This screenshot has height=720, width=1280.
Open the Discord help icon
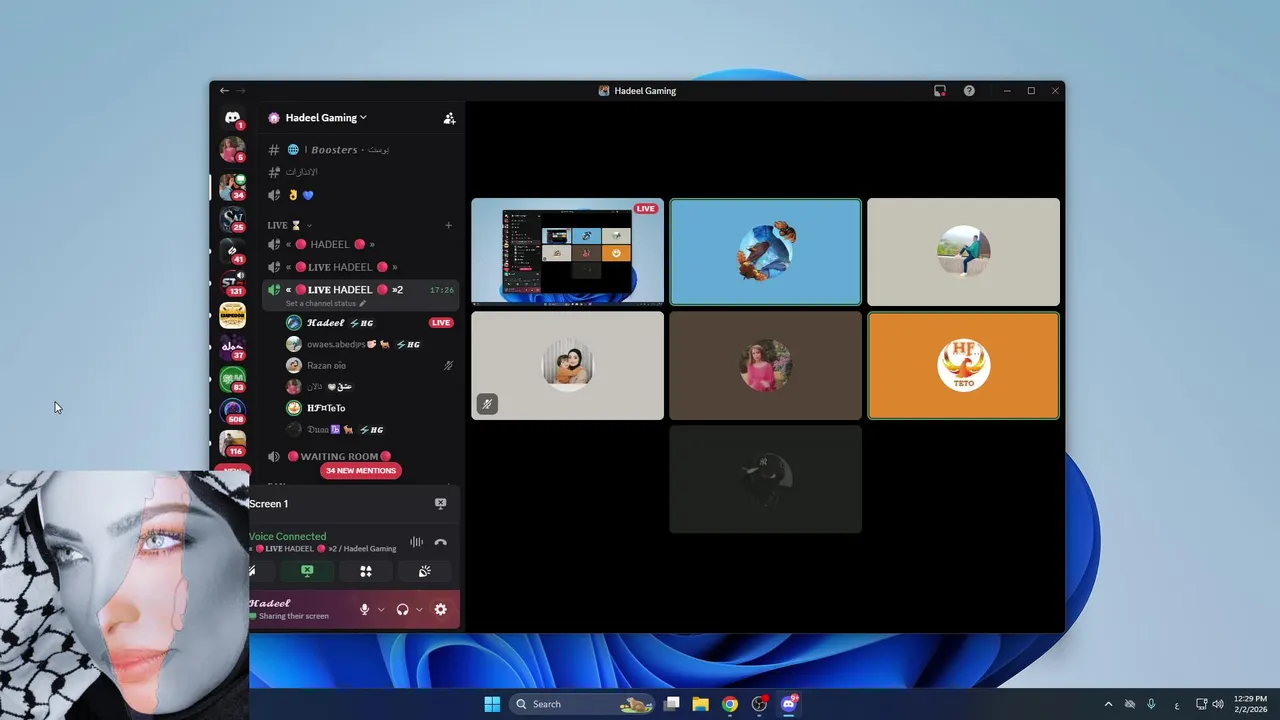click(969, 91)
